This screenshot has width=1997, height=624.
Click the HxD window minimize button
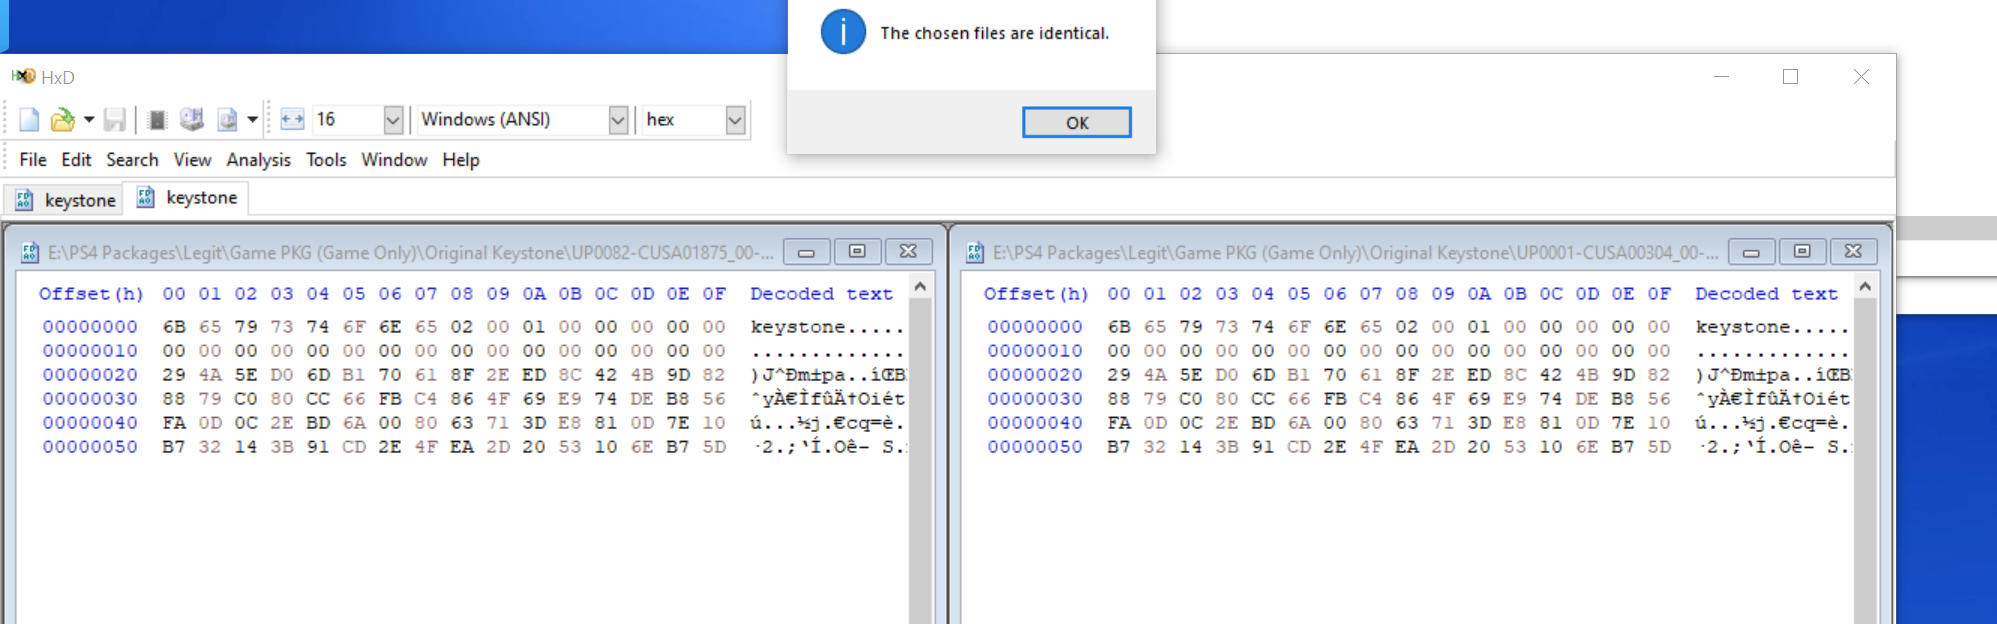pyautogui.click(x=1721, y=77)
